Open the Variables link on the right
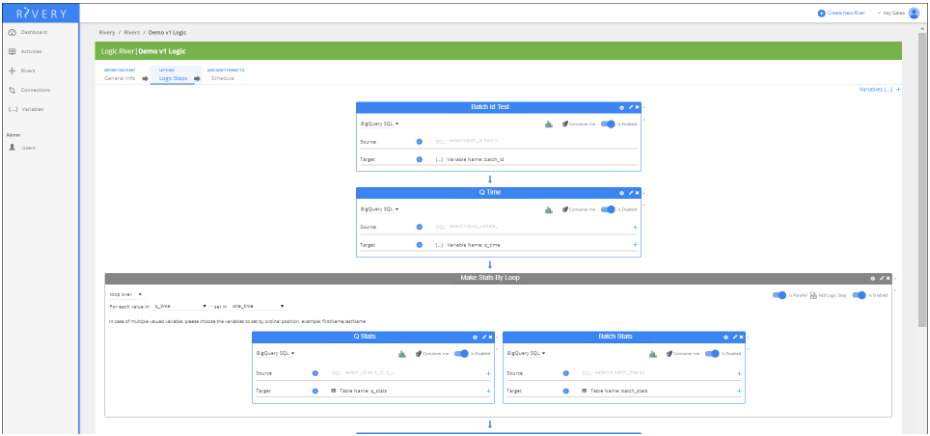 coord(877,90)
